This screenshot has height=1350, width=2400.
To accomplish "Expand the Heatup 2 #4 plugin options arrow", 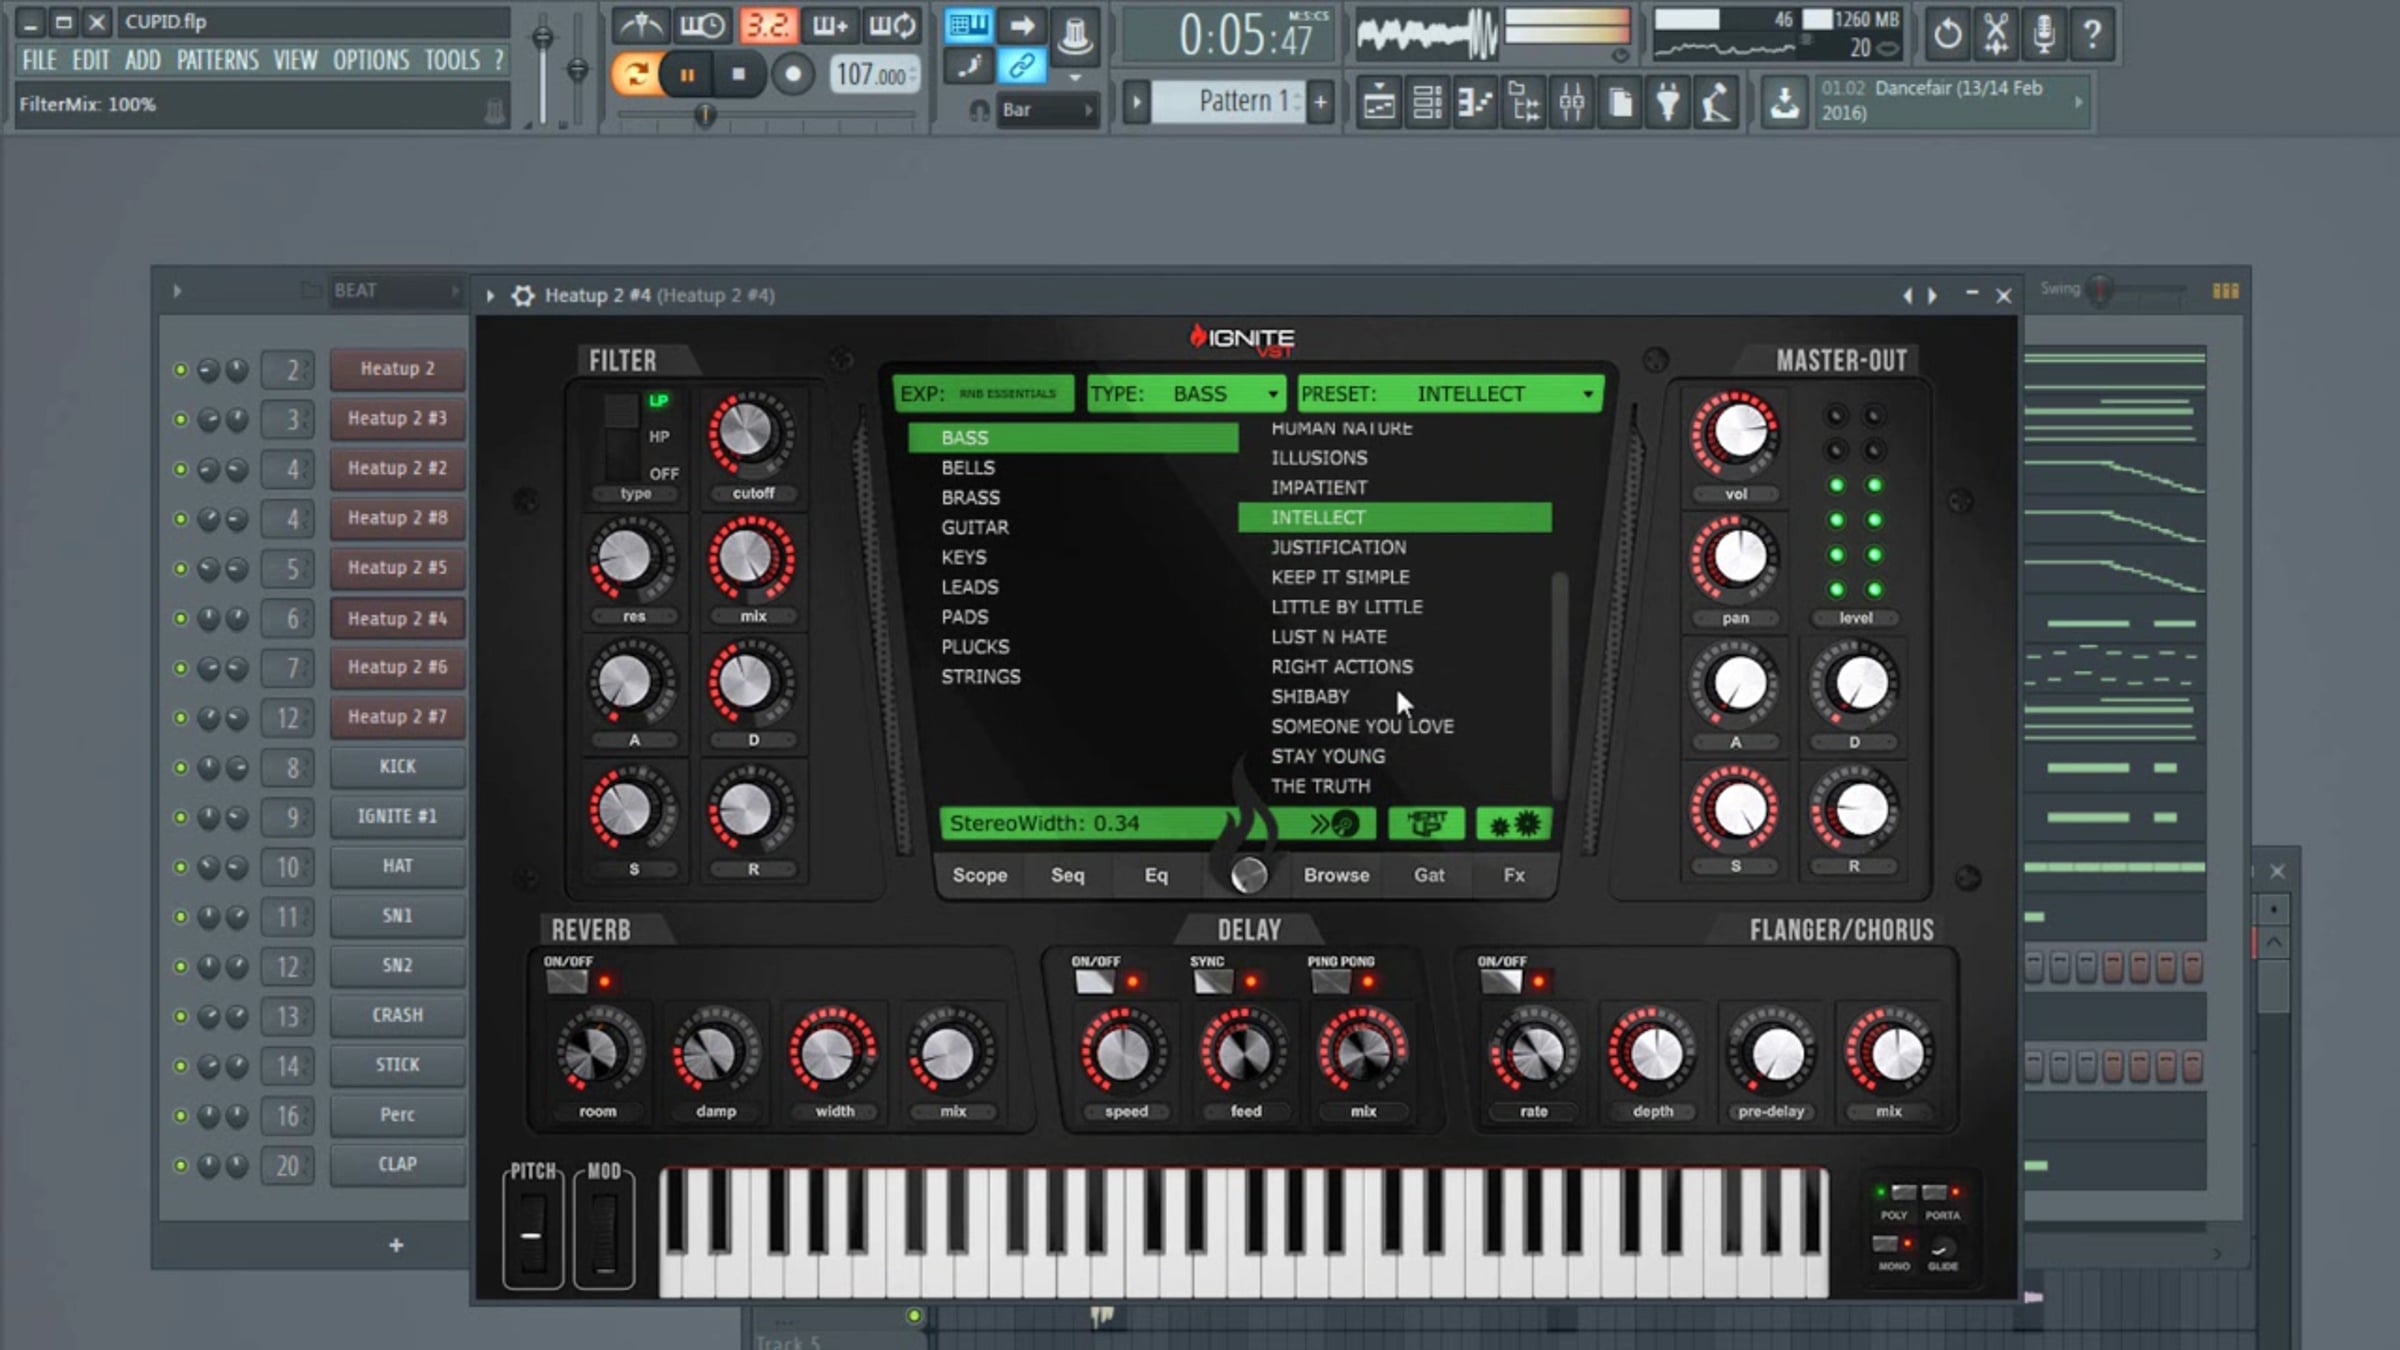I will [x=490, y=295].
